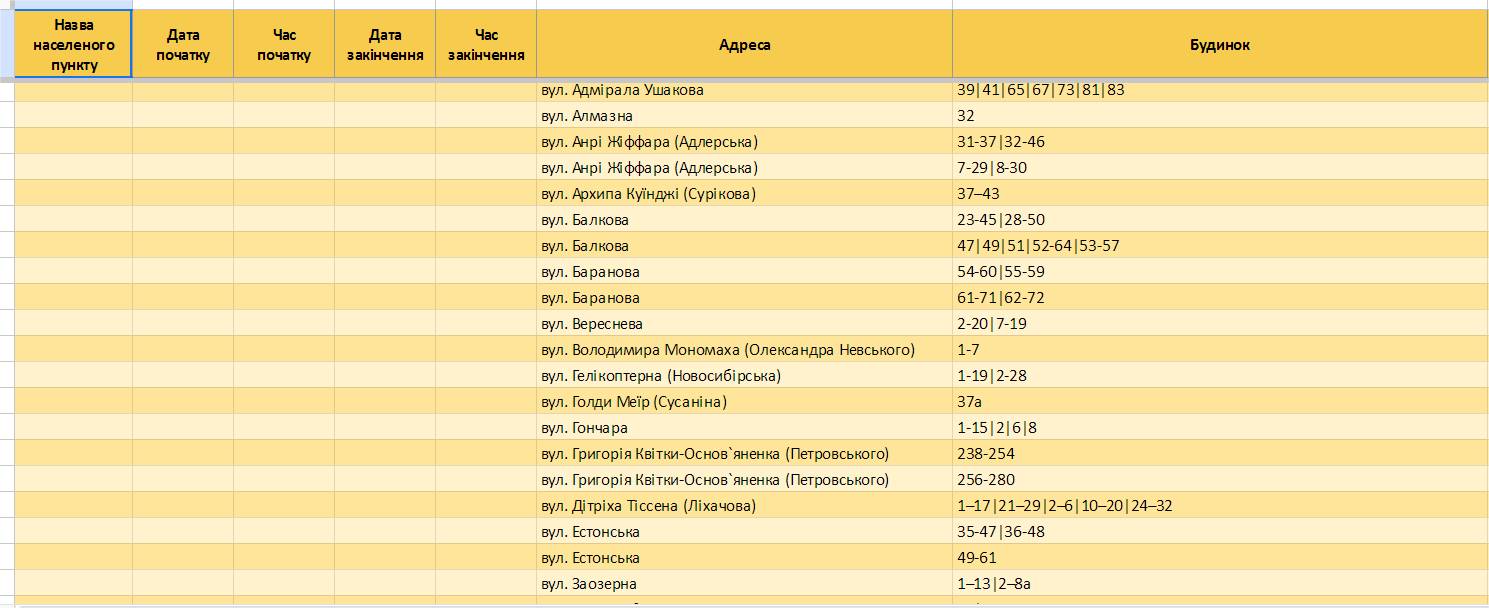Click the 'Адреса' column header

coord(744,44)
